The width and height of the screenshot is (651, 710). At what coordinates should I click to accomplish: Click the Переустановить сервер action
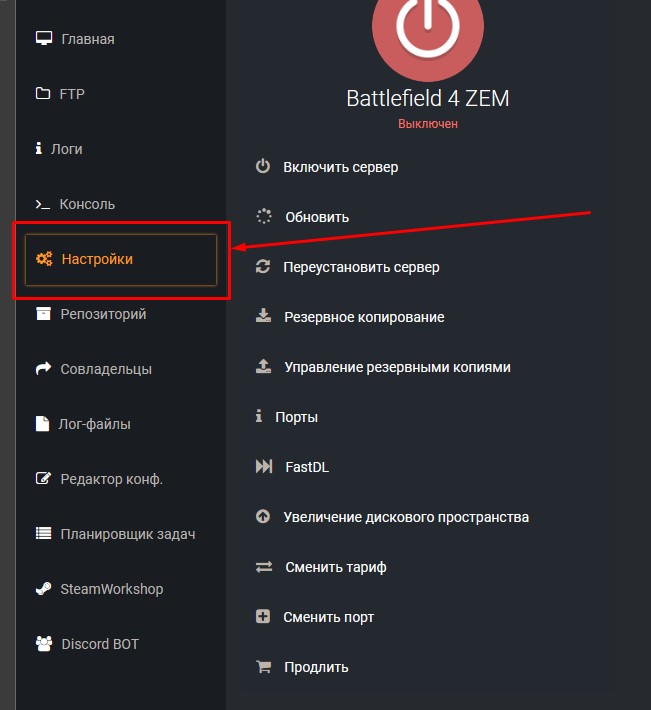[361, 267]
